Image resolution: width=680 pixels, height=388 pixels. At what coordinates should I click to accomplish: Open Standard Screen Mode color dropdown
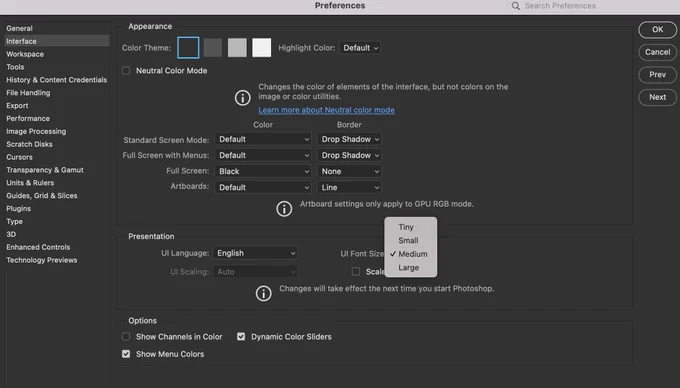(x=263, y=139)
